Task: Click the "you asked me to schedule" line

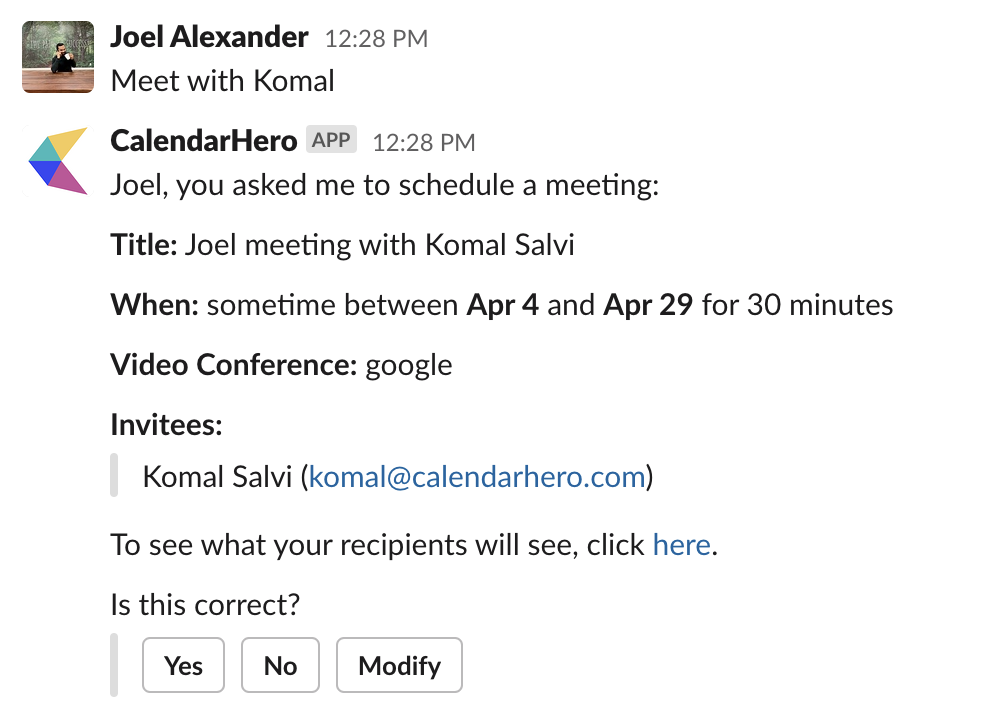Action: tap(384, 186)
